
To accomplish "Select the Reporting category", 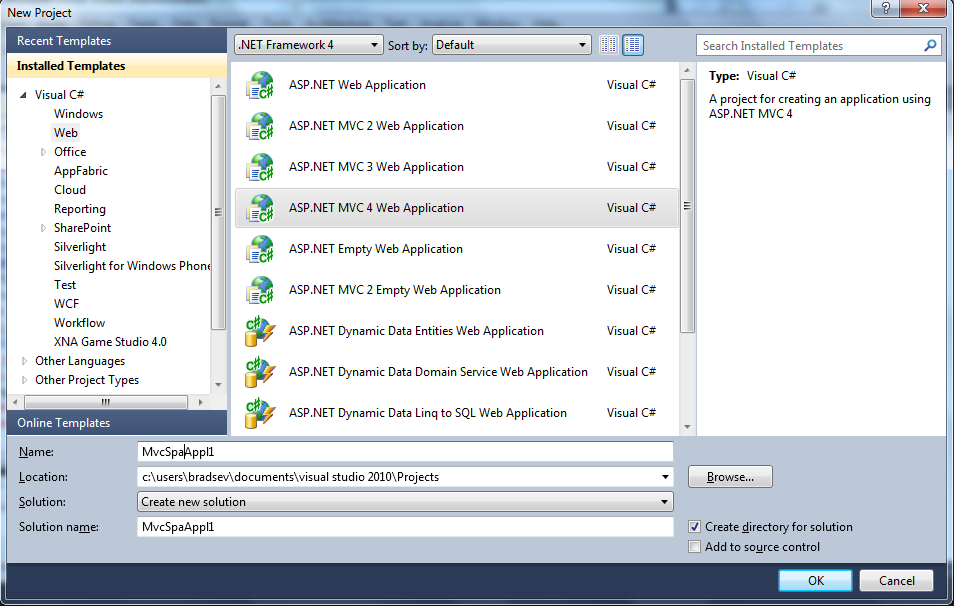I will [x=80, y=209].
